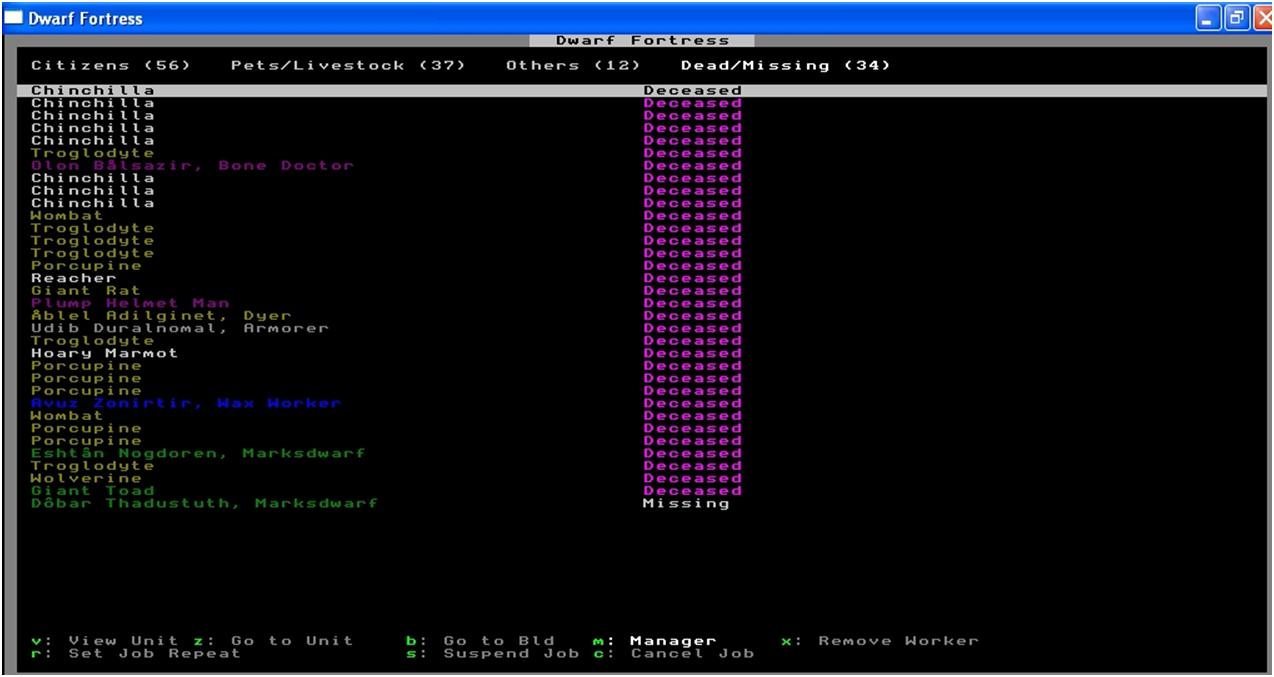Select Åblel Adilginet, Dyer
The height and width of the screenshot is (677, 1274).
tap(161, 316)
